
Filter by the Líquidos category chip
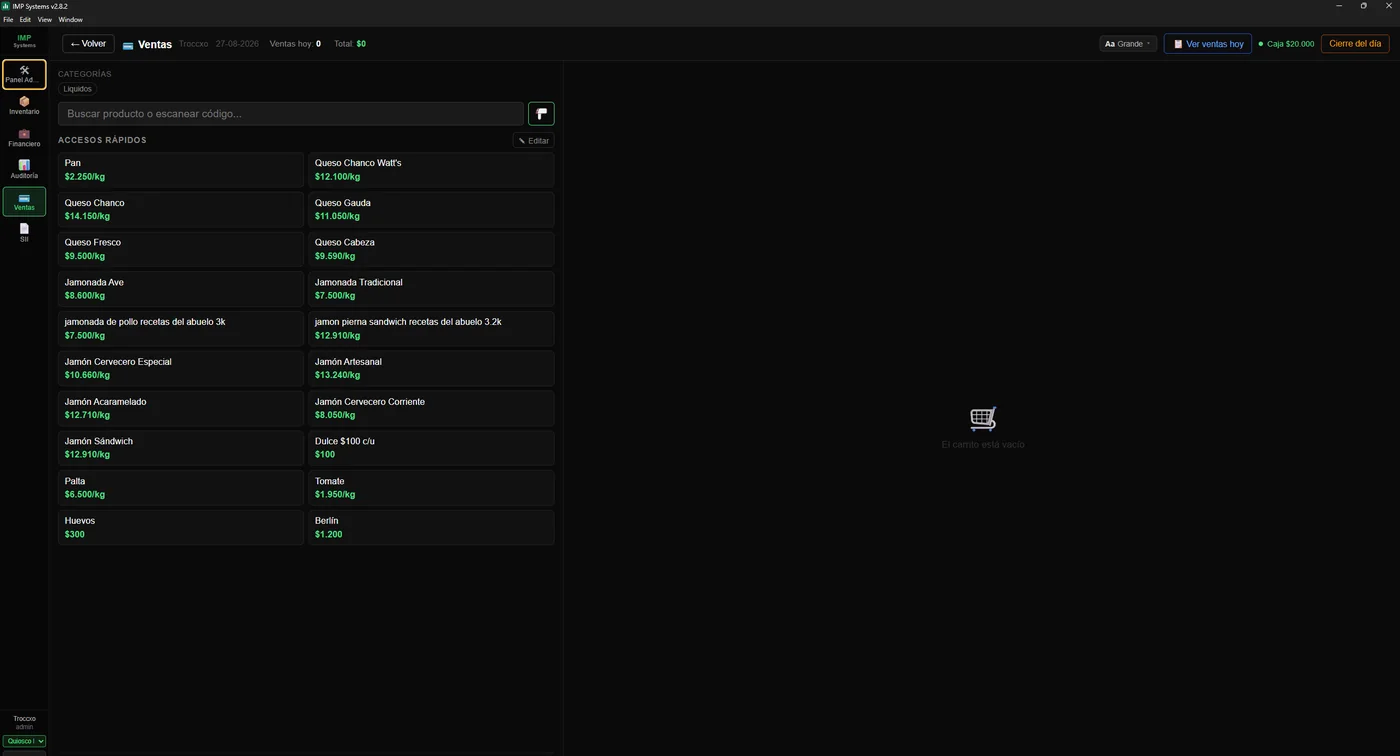click(77, 89)
